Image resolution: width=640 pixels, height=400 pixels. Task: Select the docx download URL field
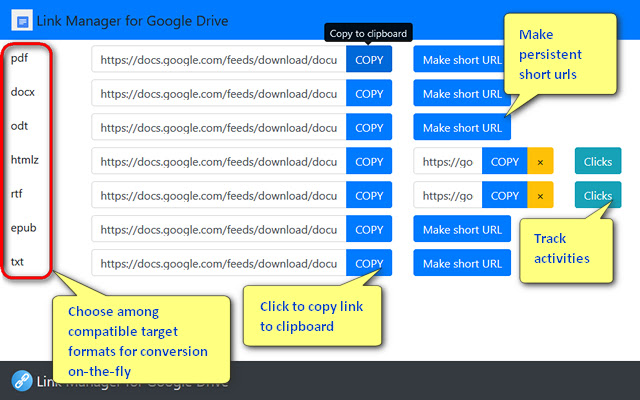(x=219, y=93)
